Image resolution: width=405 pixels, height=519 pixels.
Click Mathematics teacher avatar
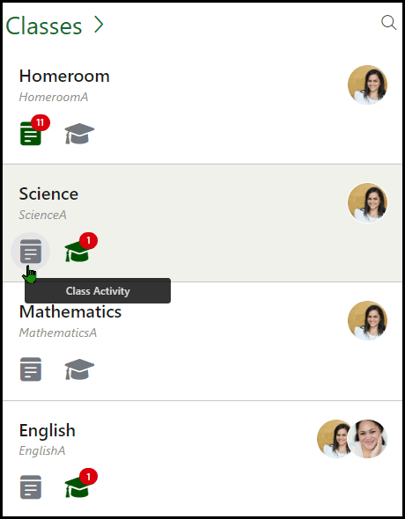368,321
